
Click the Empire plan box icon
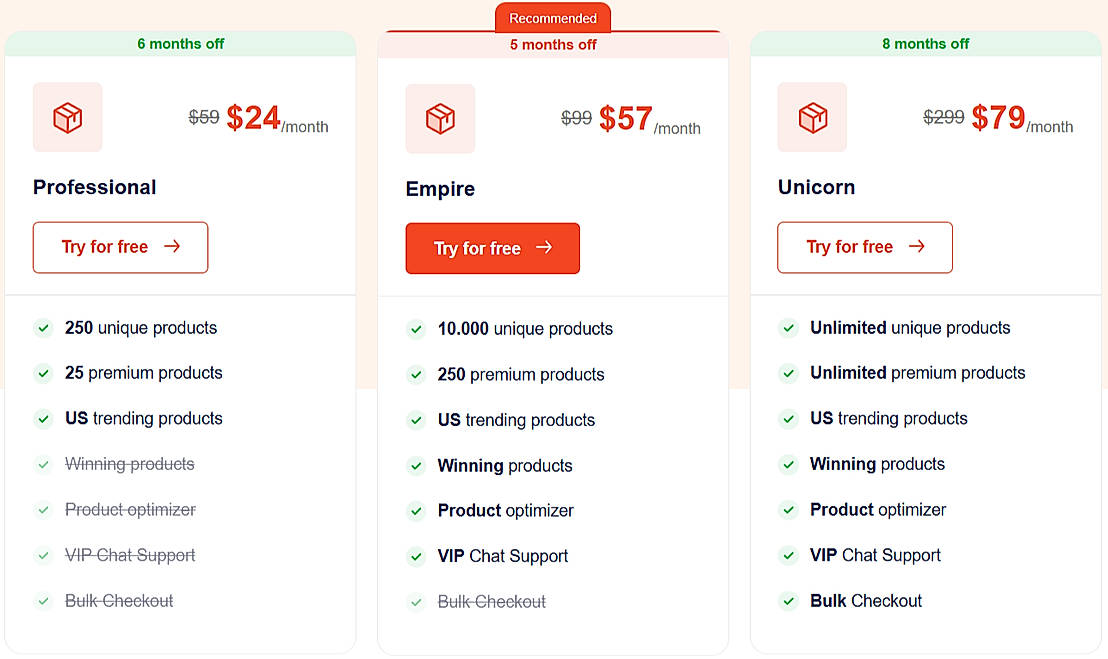[440, 119]
